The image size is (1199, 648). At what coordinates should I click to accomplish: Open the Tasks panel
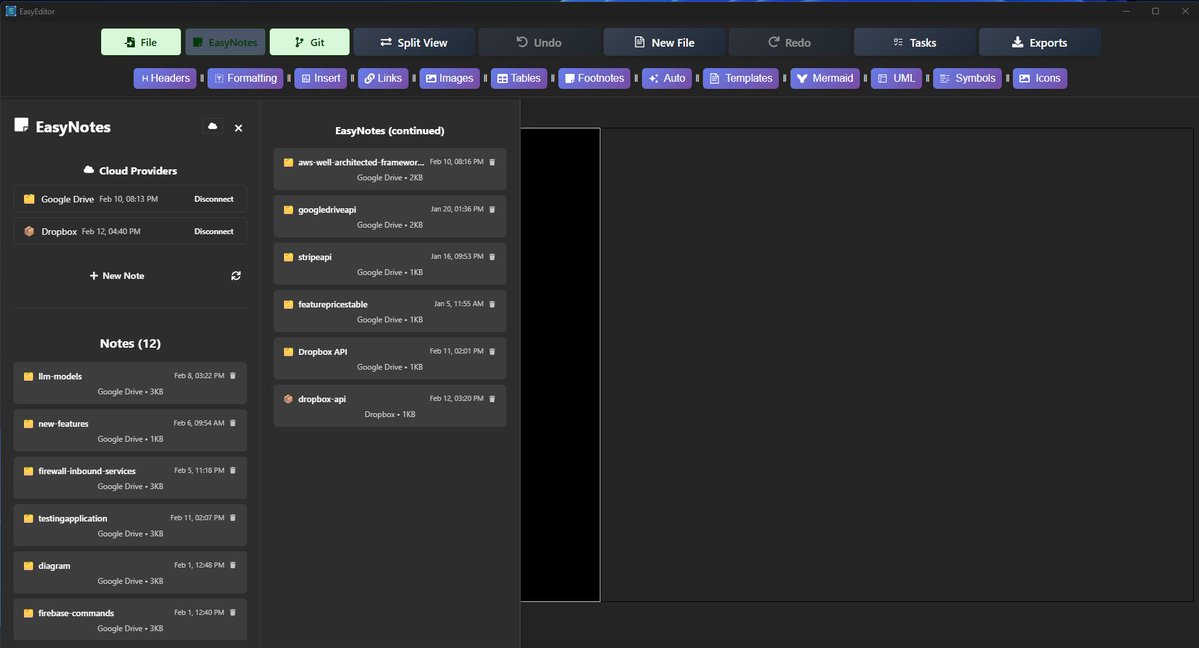click(x=915, y=42)
